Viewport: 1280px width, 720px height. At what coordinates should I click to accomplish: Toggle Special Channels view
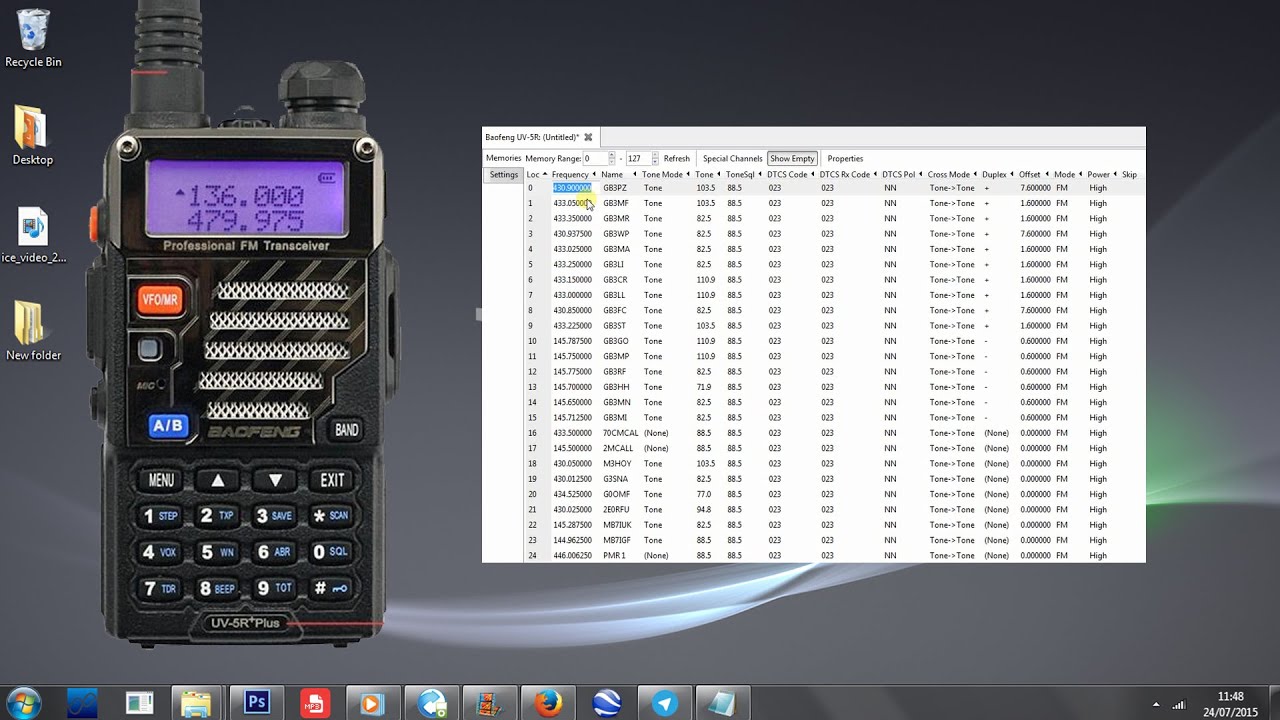tap(732, 158)
